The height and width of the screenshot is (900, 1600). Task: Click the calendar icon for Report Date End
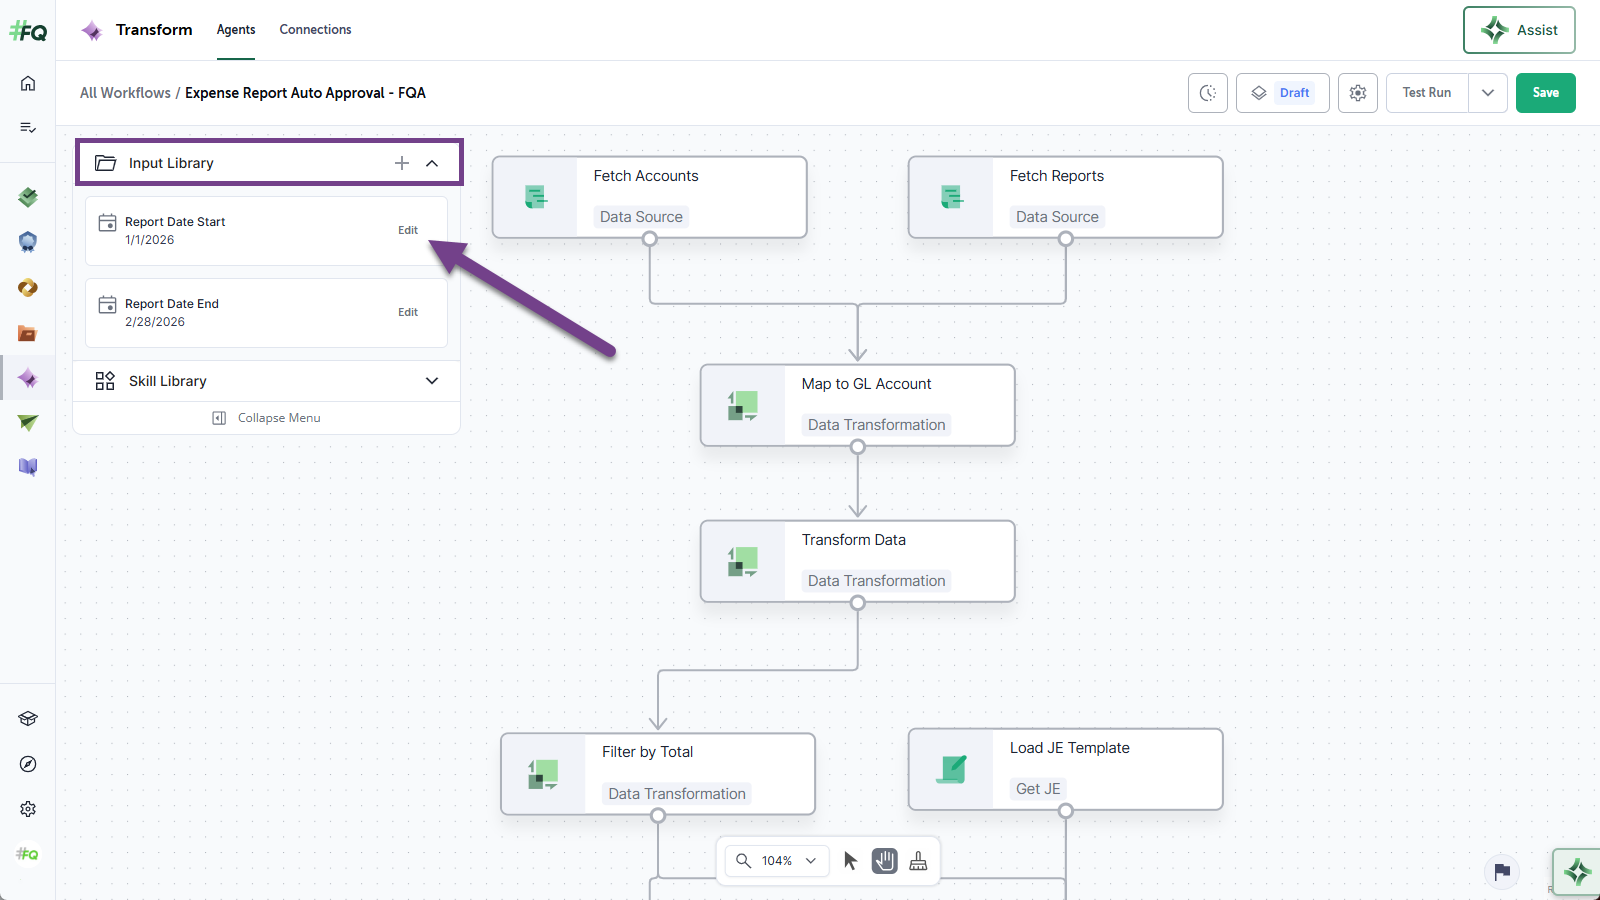(108, 304)
